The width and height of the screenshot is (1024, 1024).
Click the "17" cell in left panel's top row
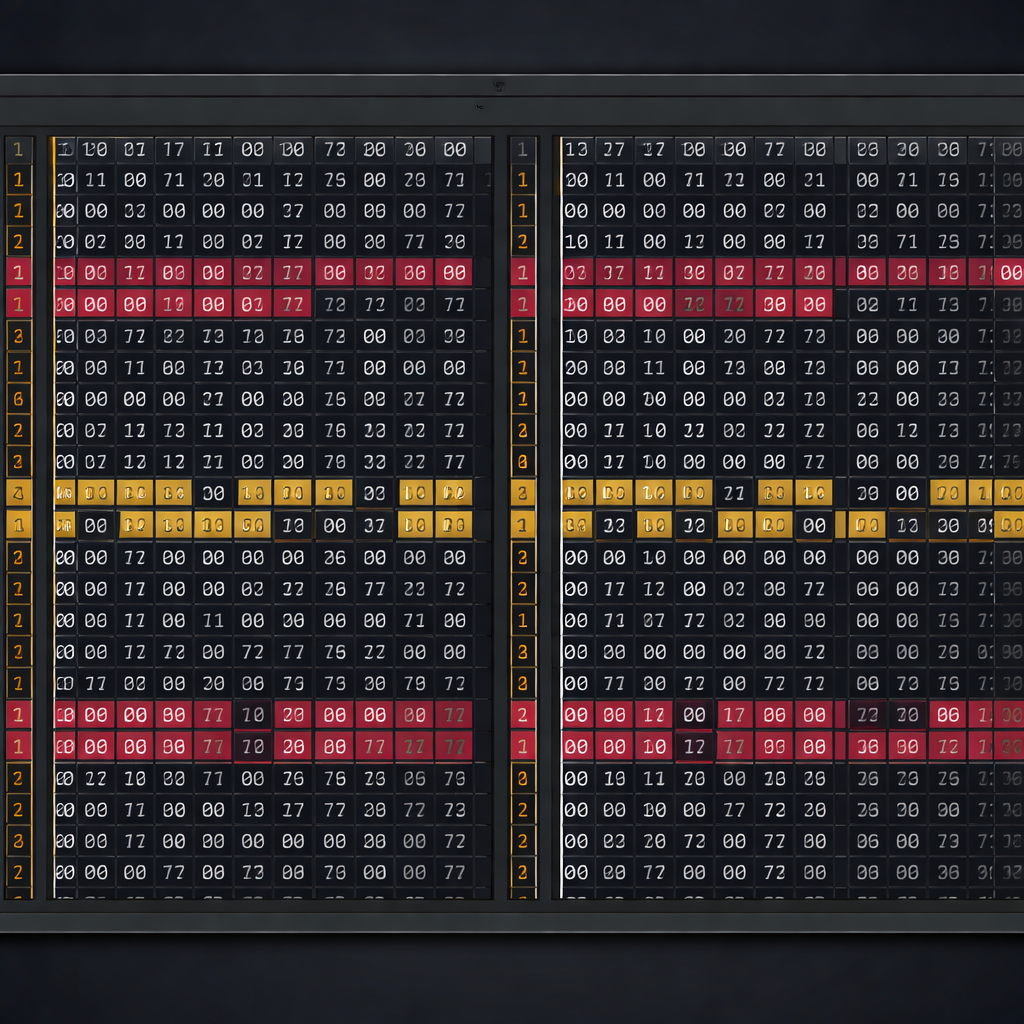174,150
